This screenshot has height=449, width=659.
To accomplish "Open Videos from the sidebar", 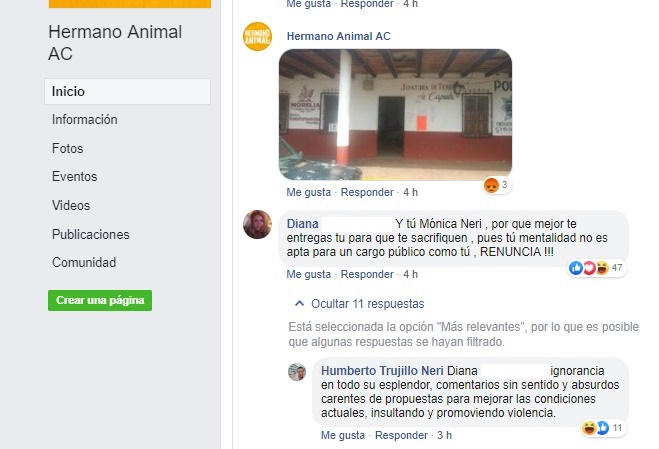I will coord(71,206).
